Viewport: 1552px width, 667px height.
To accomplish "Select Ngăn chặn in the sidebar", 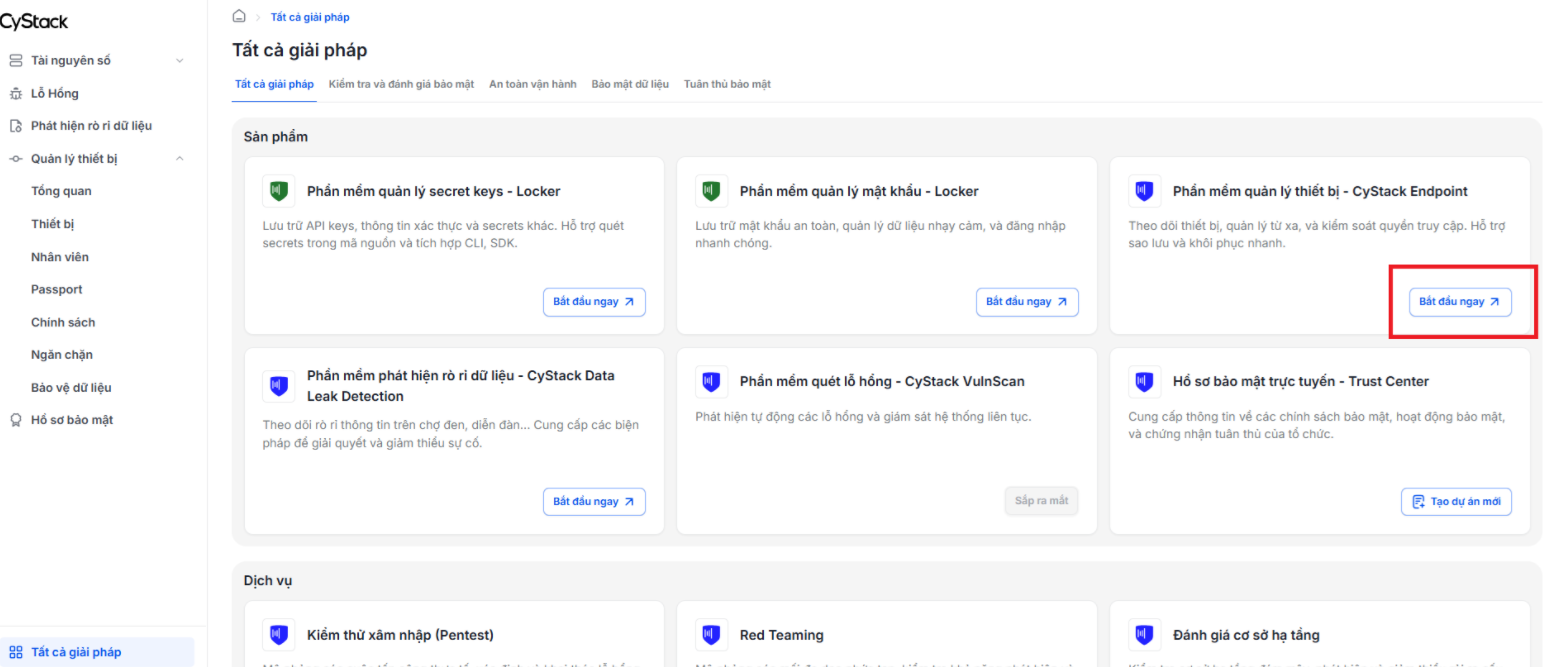I will pos(62,355).
